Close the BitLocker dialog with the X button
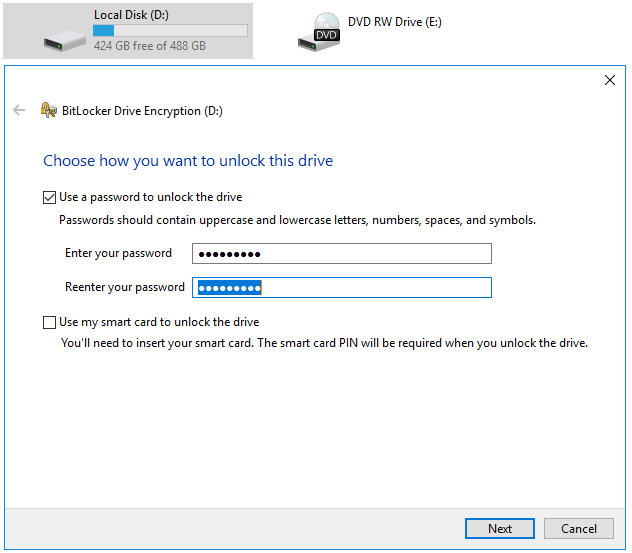Viewport: 632px width, 553px height. click(610, 80)
